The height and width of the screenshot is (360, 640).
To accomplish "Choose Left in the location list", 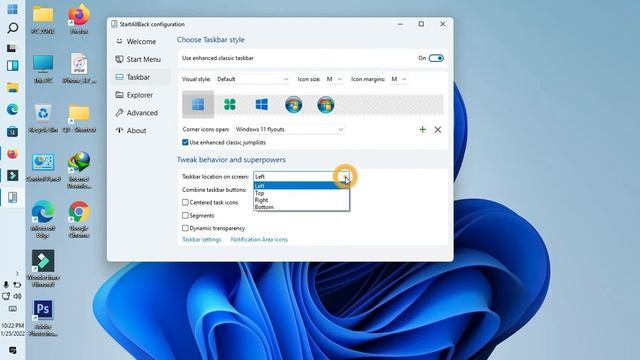I will pyautogui.click(x=302, y=186).
